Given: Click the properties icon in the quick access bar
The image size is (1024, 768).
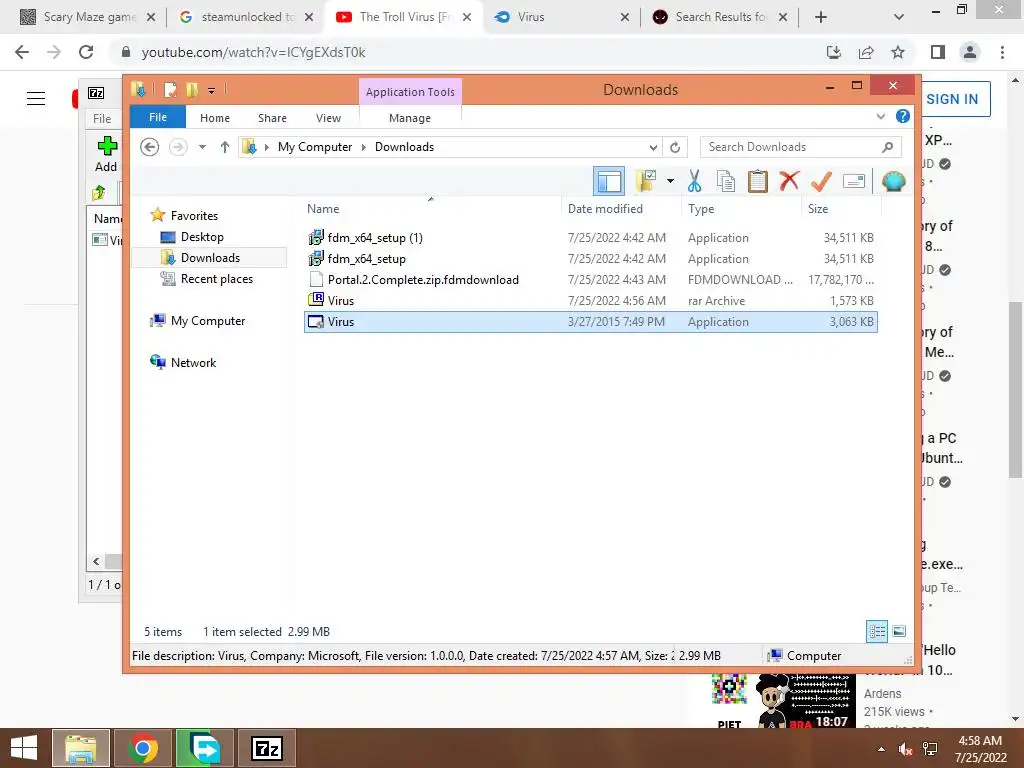Looking at the screenshot, I should click(170, 89).
